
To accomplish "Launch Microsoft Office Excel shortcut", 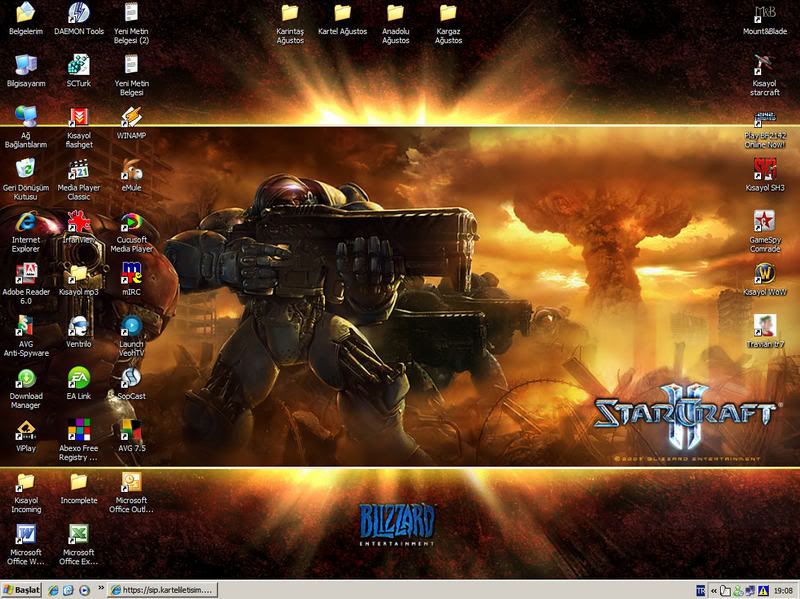I will pyautogui.click(x=79, y=545).
